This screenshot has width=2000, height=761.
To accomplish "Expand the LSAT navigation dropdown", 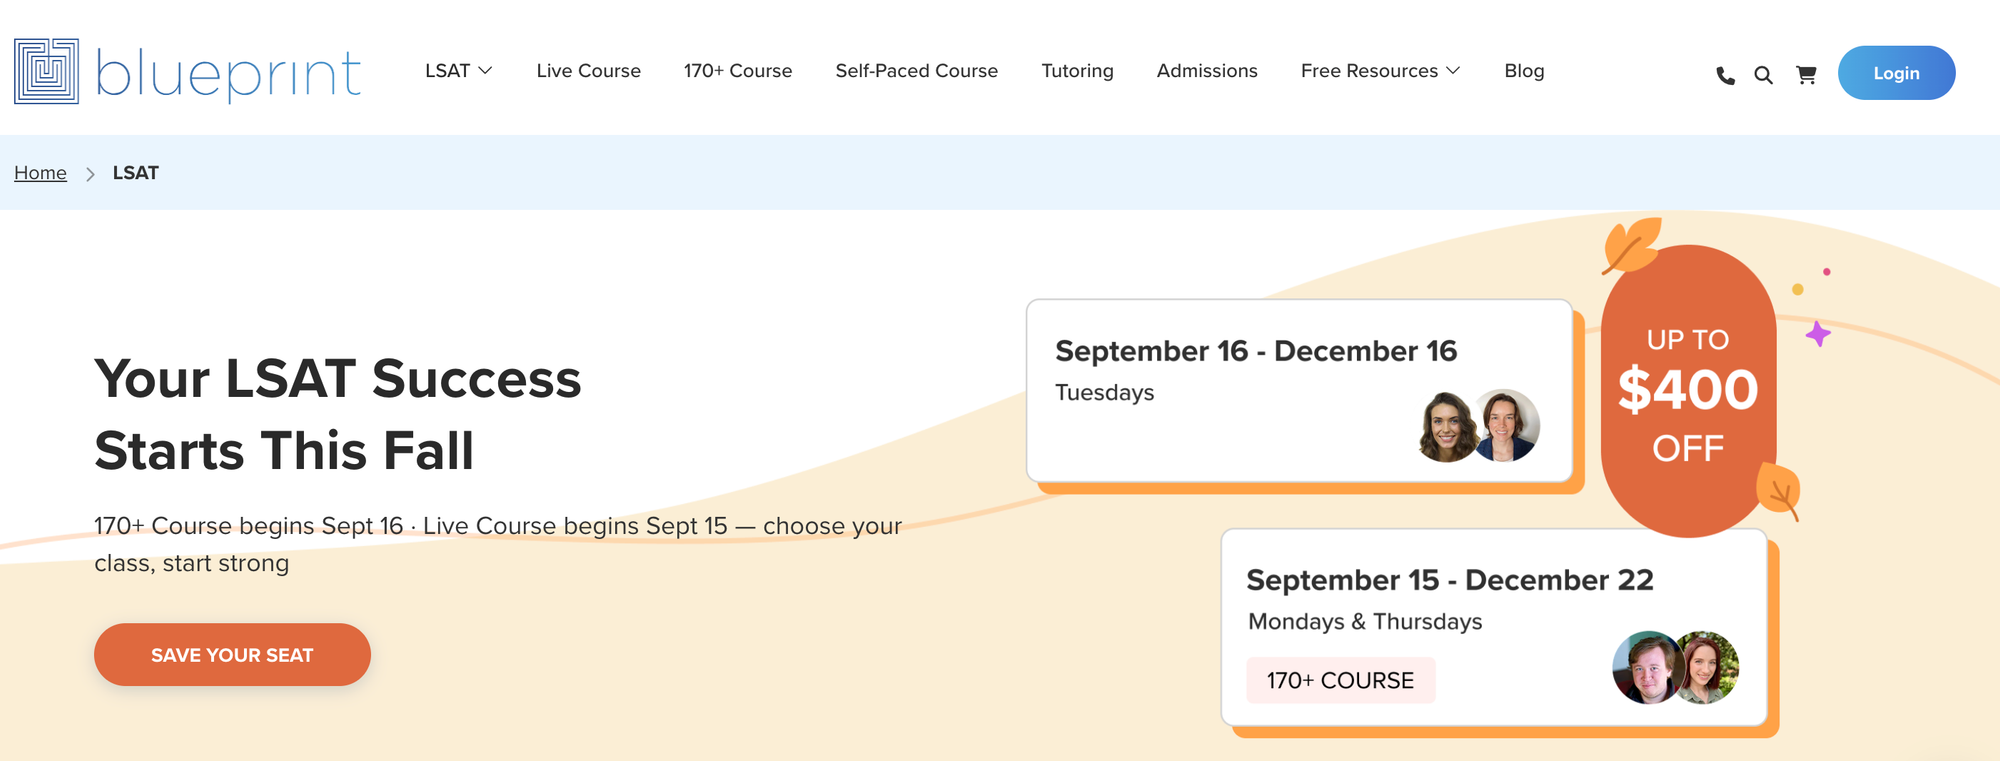I will pos(458,70).
